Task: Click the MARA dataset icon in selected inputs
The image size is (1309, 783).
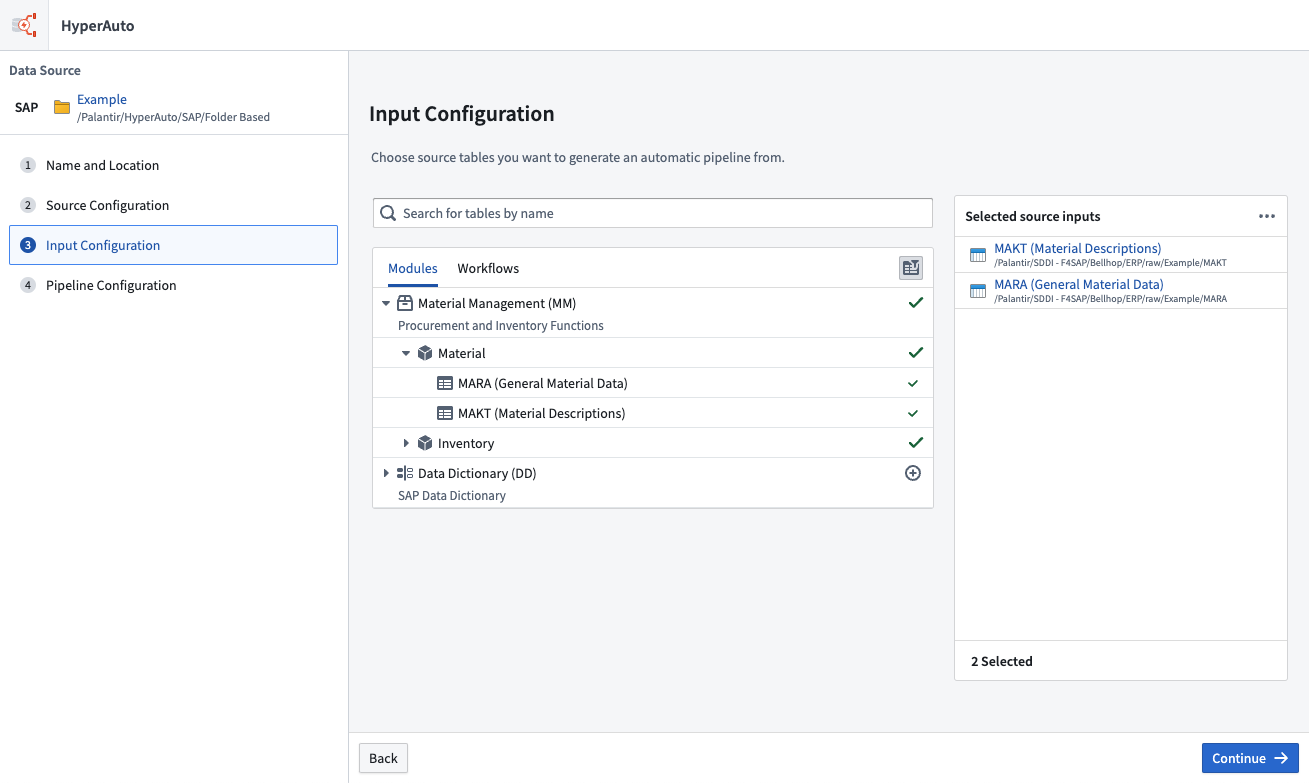Action: pos(978,291)
